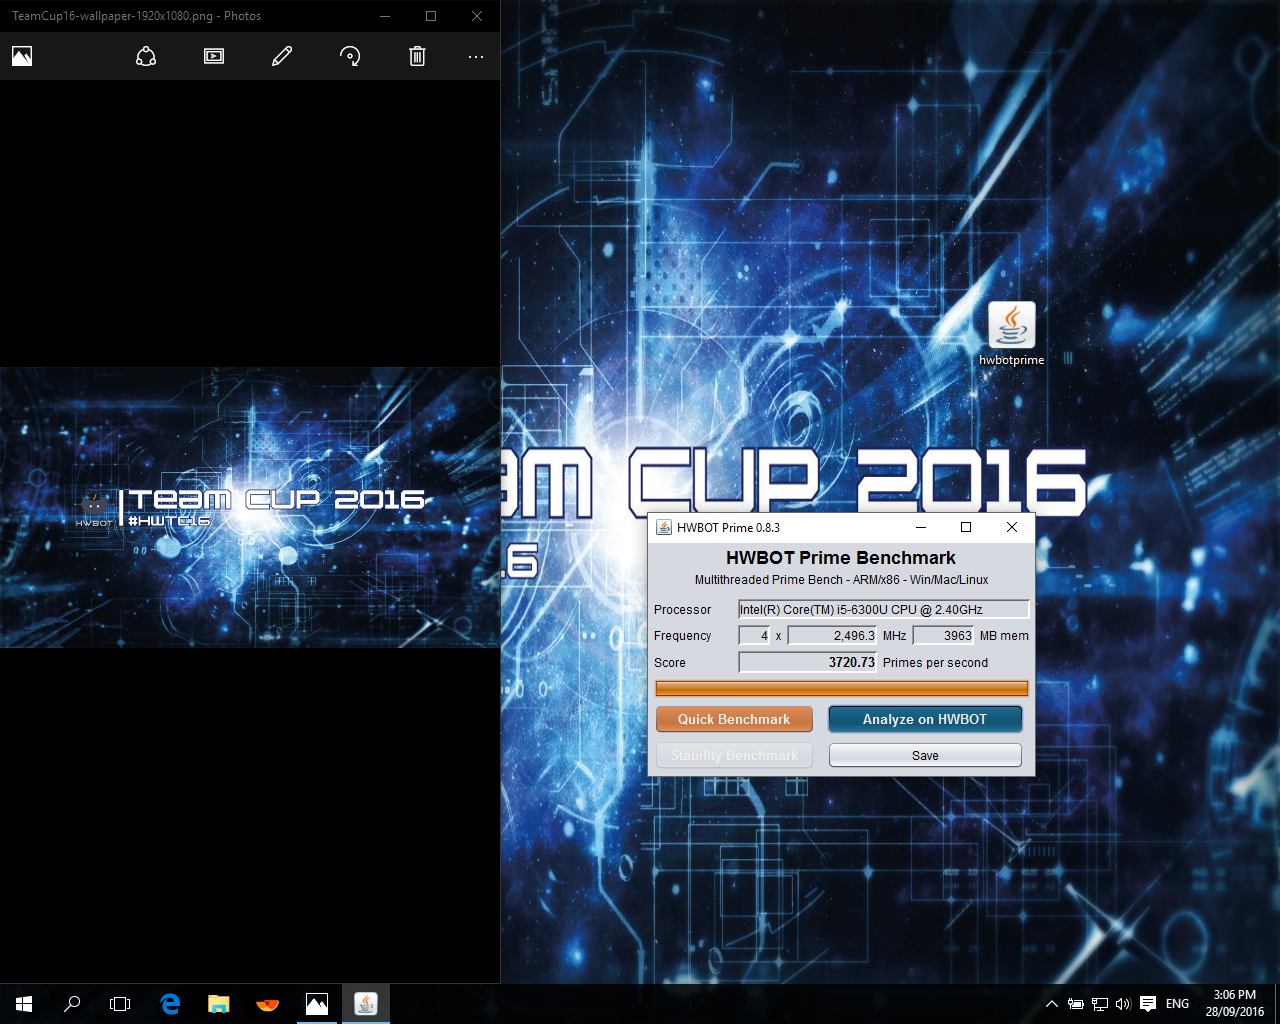Close the HWBOT Prime window
Image resolution: width=1280 pixels, height=1024 pixels.
pos(1012,527)
